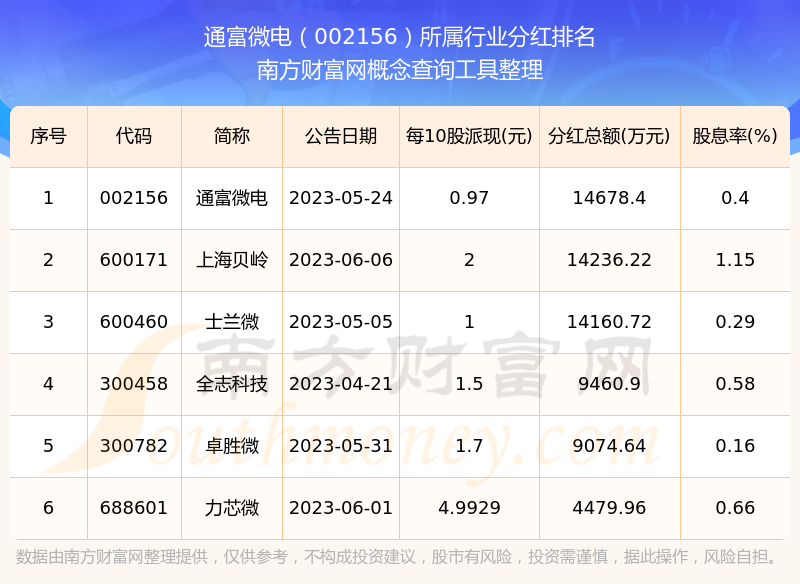
Task: Click row number 4 for 全志科技
Action: 48,384
